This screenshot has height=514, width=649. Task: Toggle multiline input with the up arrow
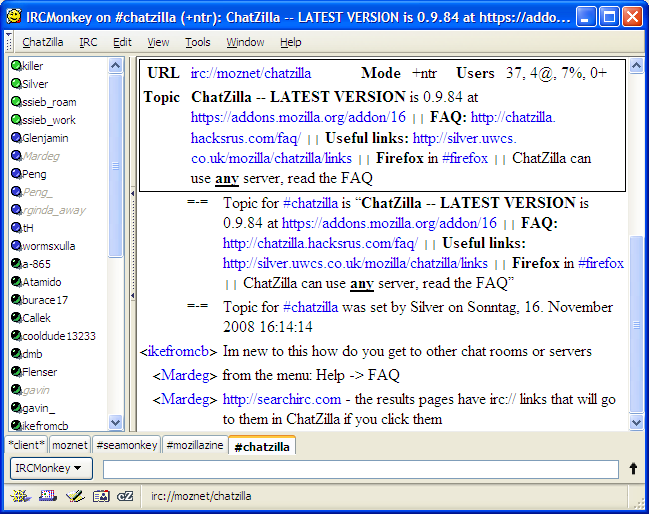pyautogui.click(x=633, y=468)
